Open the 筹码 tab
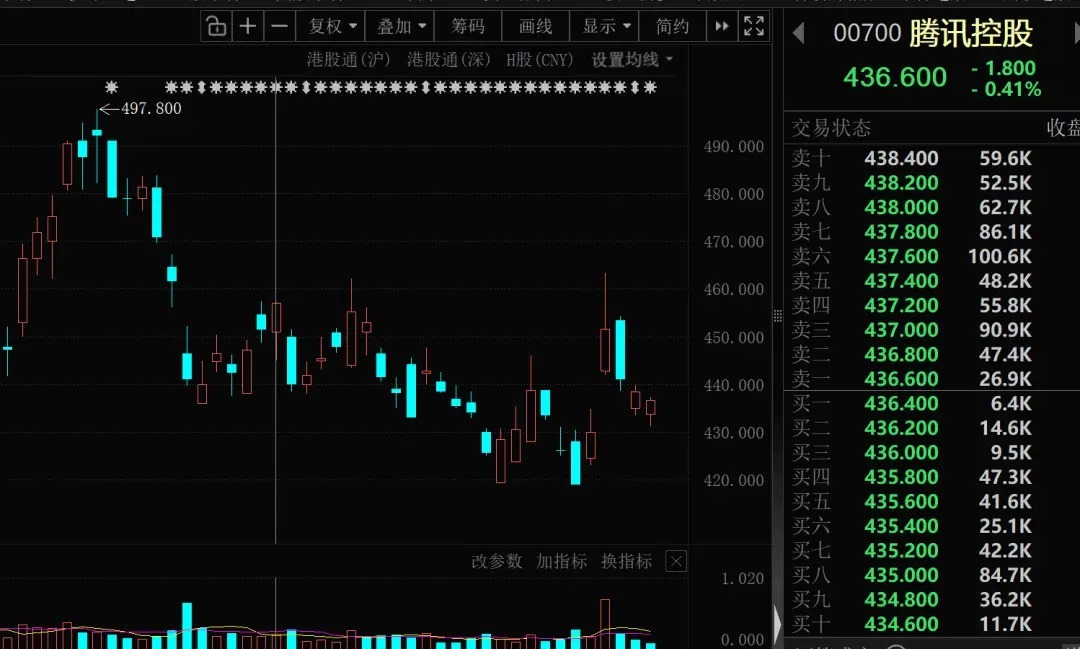 click(x=468, y=26)
